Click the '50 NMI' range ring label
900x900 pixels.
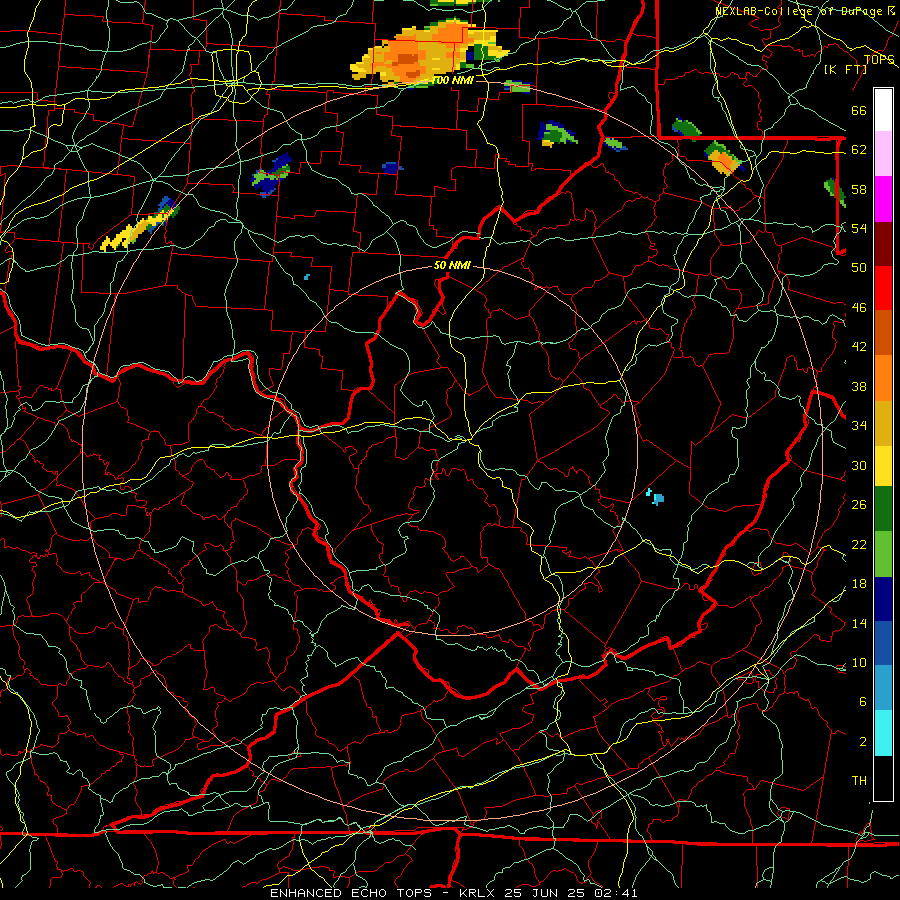coord(452,265)
